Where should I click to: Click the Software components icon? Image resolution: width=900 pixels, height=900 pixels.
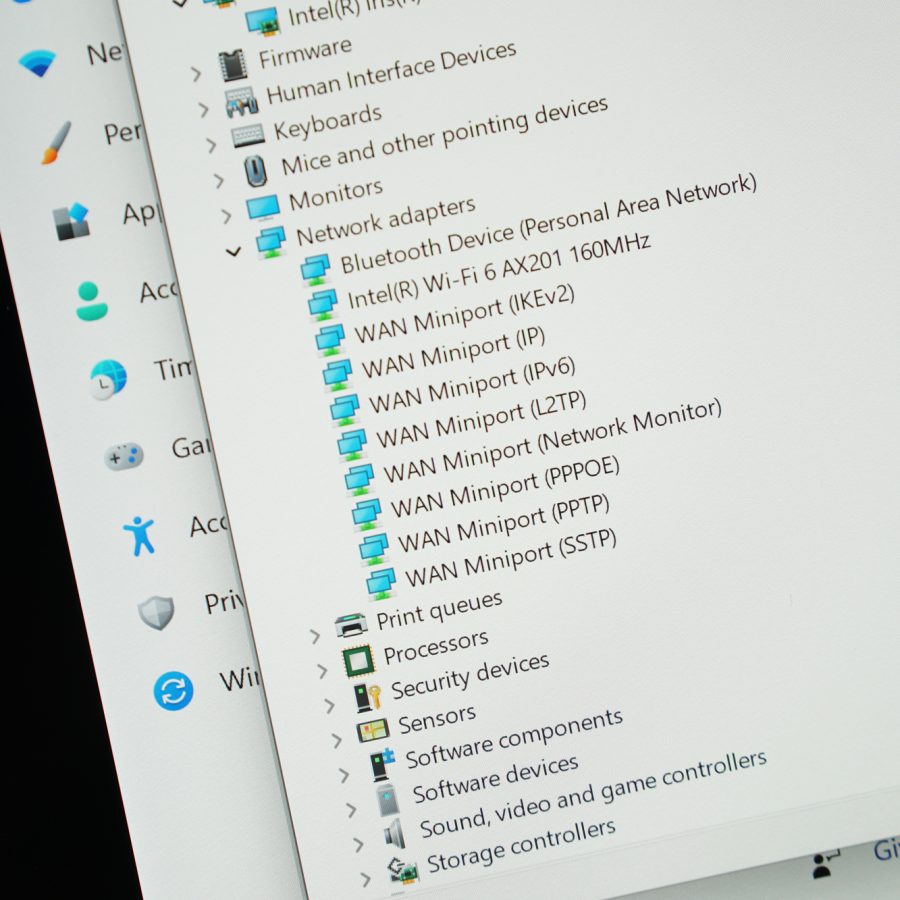pyautogui.click(x=382, y=764)
